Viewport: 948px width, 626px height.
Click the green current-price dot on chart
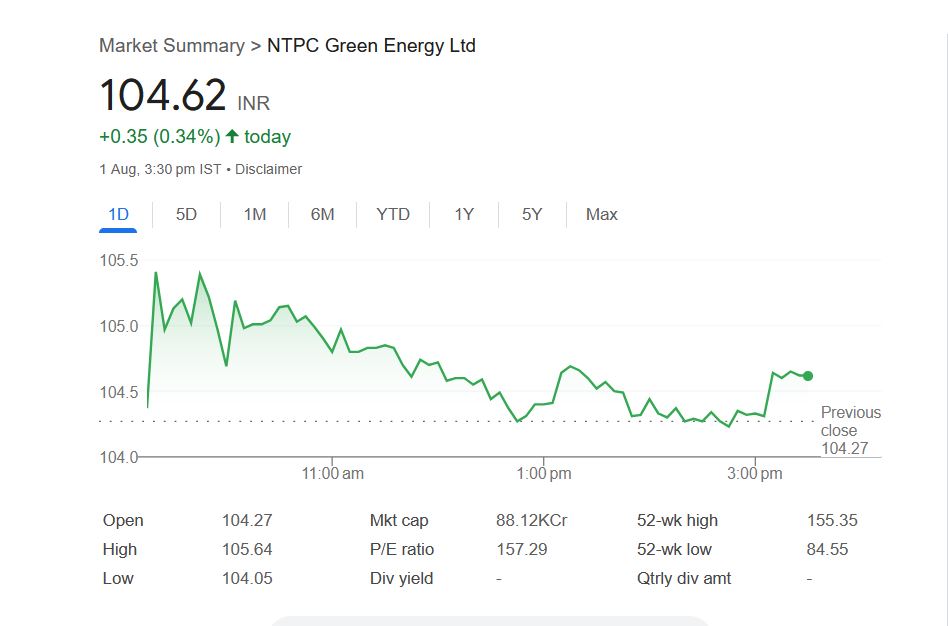click(x=808, y=376)
